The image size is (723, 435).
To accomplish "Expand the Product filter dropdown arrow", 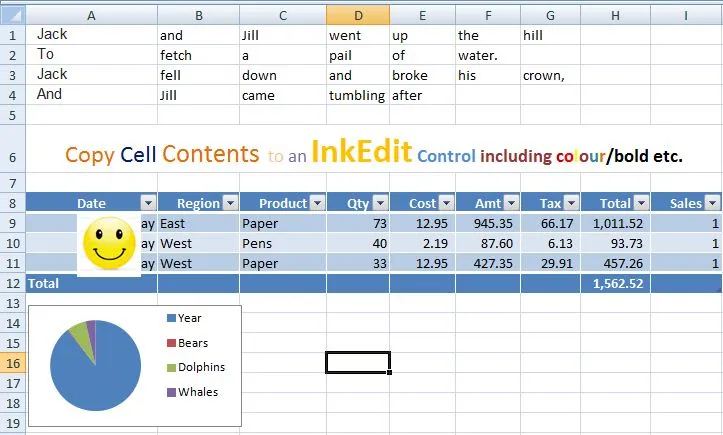I will 317,203.
